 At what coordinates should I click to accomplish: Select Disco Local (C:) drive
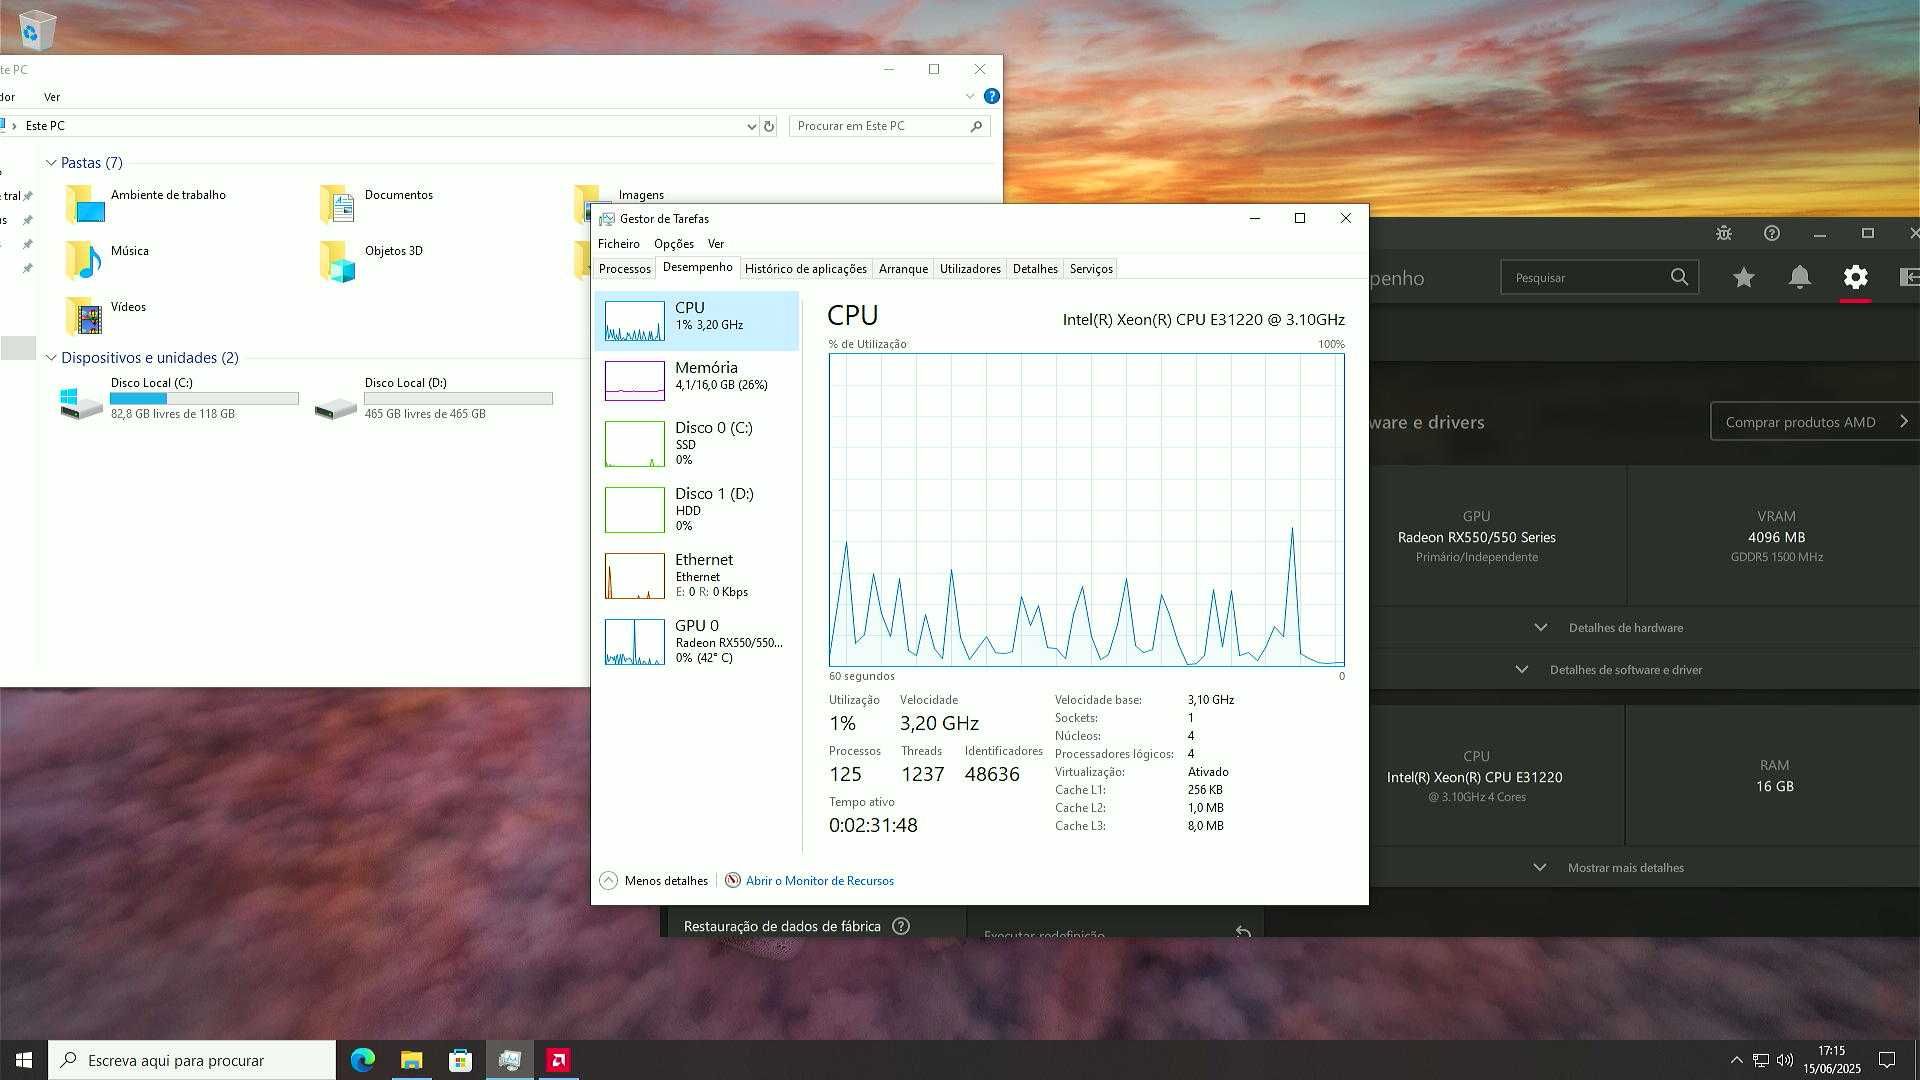180,398
